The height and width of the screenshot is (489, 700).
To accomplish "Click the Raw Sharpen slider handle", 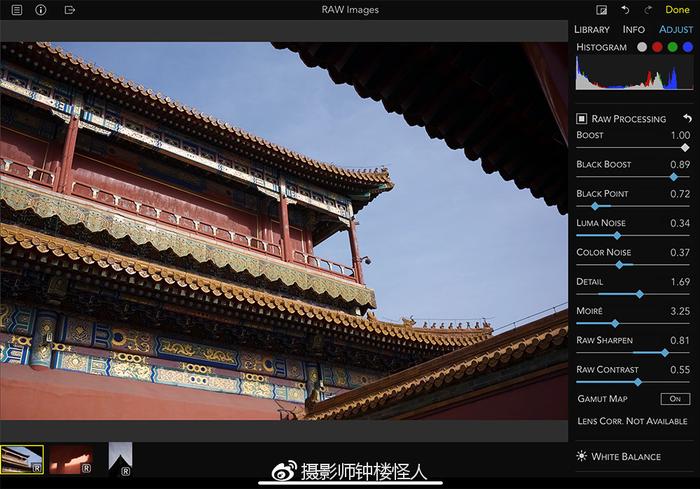I will click(665, 353).
